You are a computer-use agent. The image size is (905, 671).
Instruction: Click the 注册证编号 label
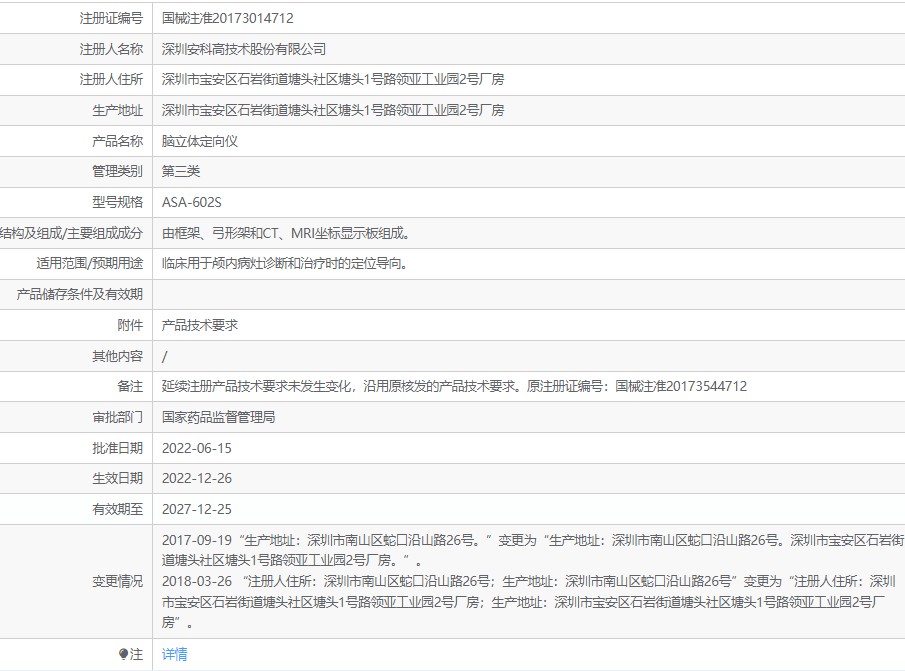coord(111,18)
